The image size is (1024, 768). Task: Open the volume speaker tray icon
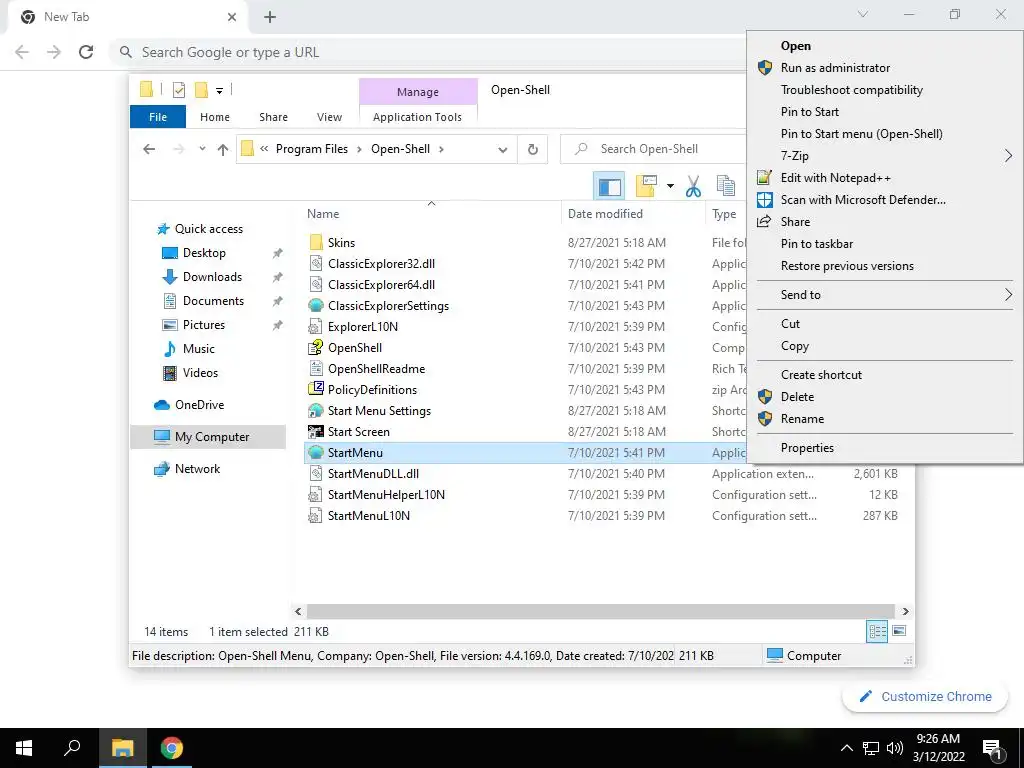click(895, 748)
